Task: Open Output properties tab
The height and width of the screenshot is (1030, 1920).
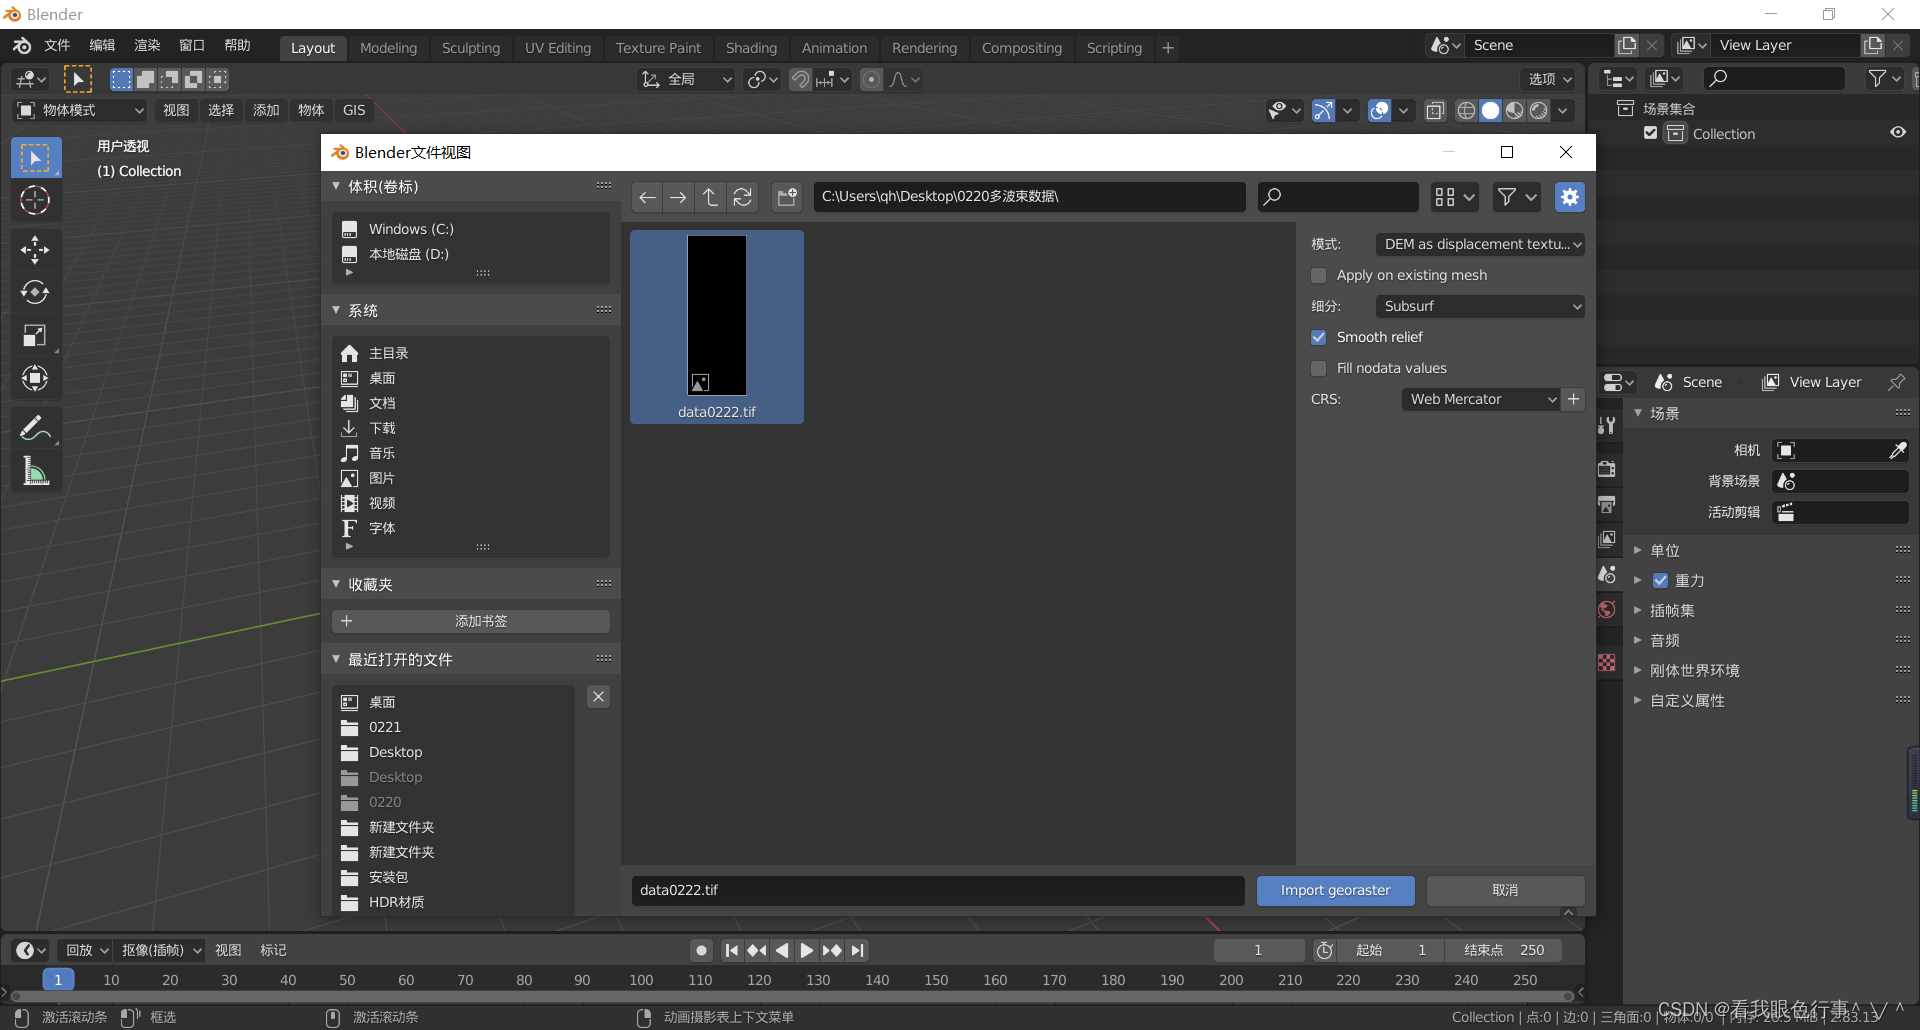Action: pos(1607,504)
